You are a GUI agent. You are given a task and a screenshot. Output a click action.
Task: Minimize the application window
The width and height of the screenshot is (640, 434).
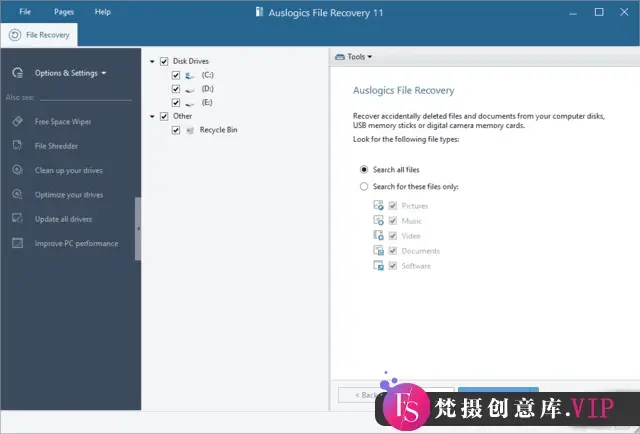[x=573, y=13]
